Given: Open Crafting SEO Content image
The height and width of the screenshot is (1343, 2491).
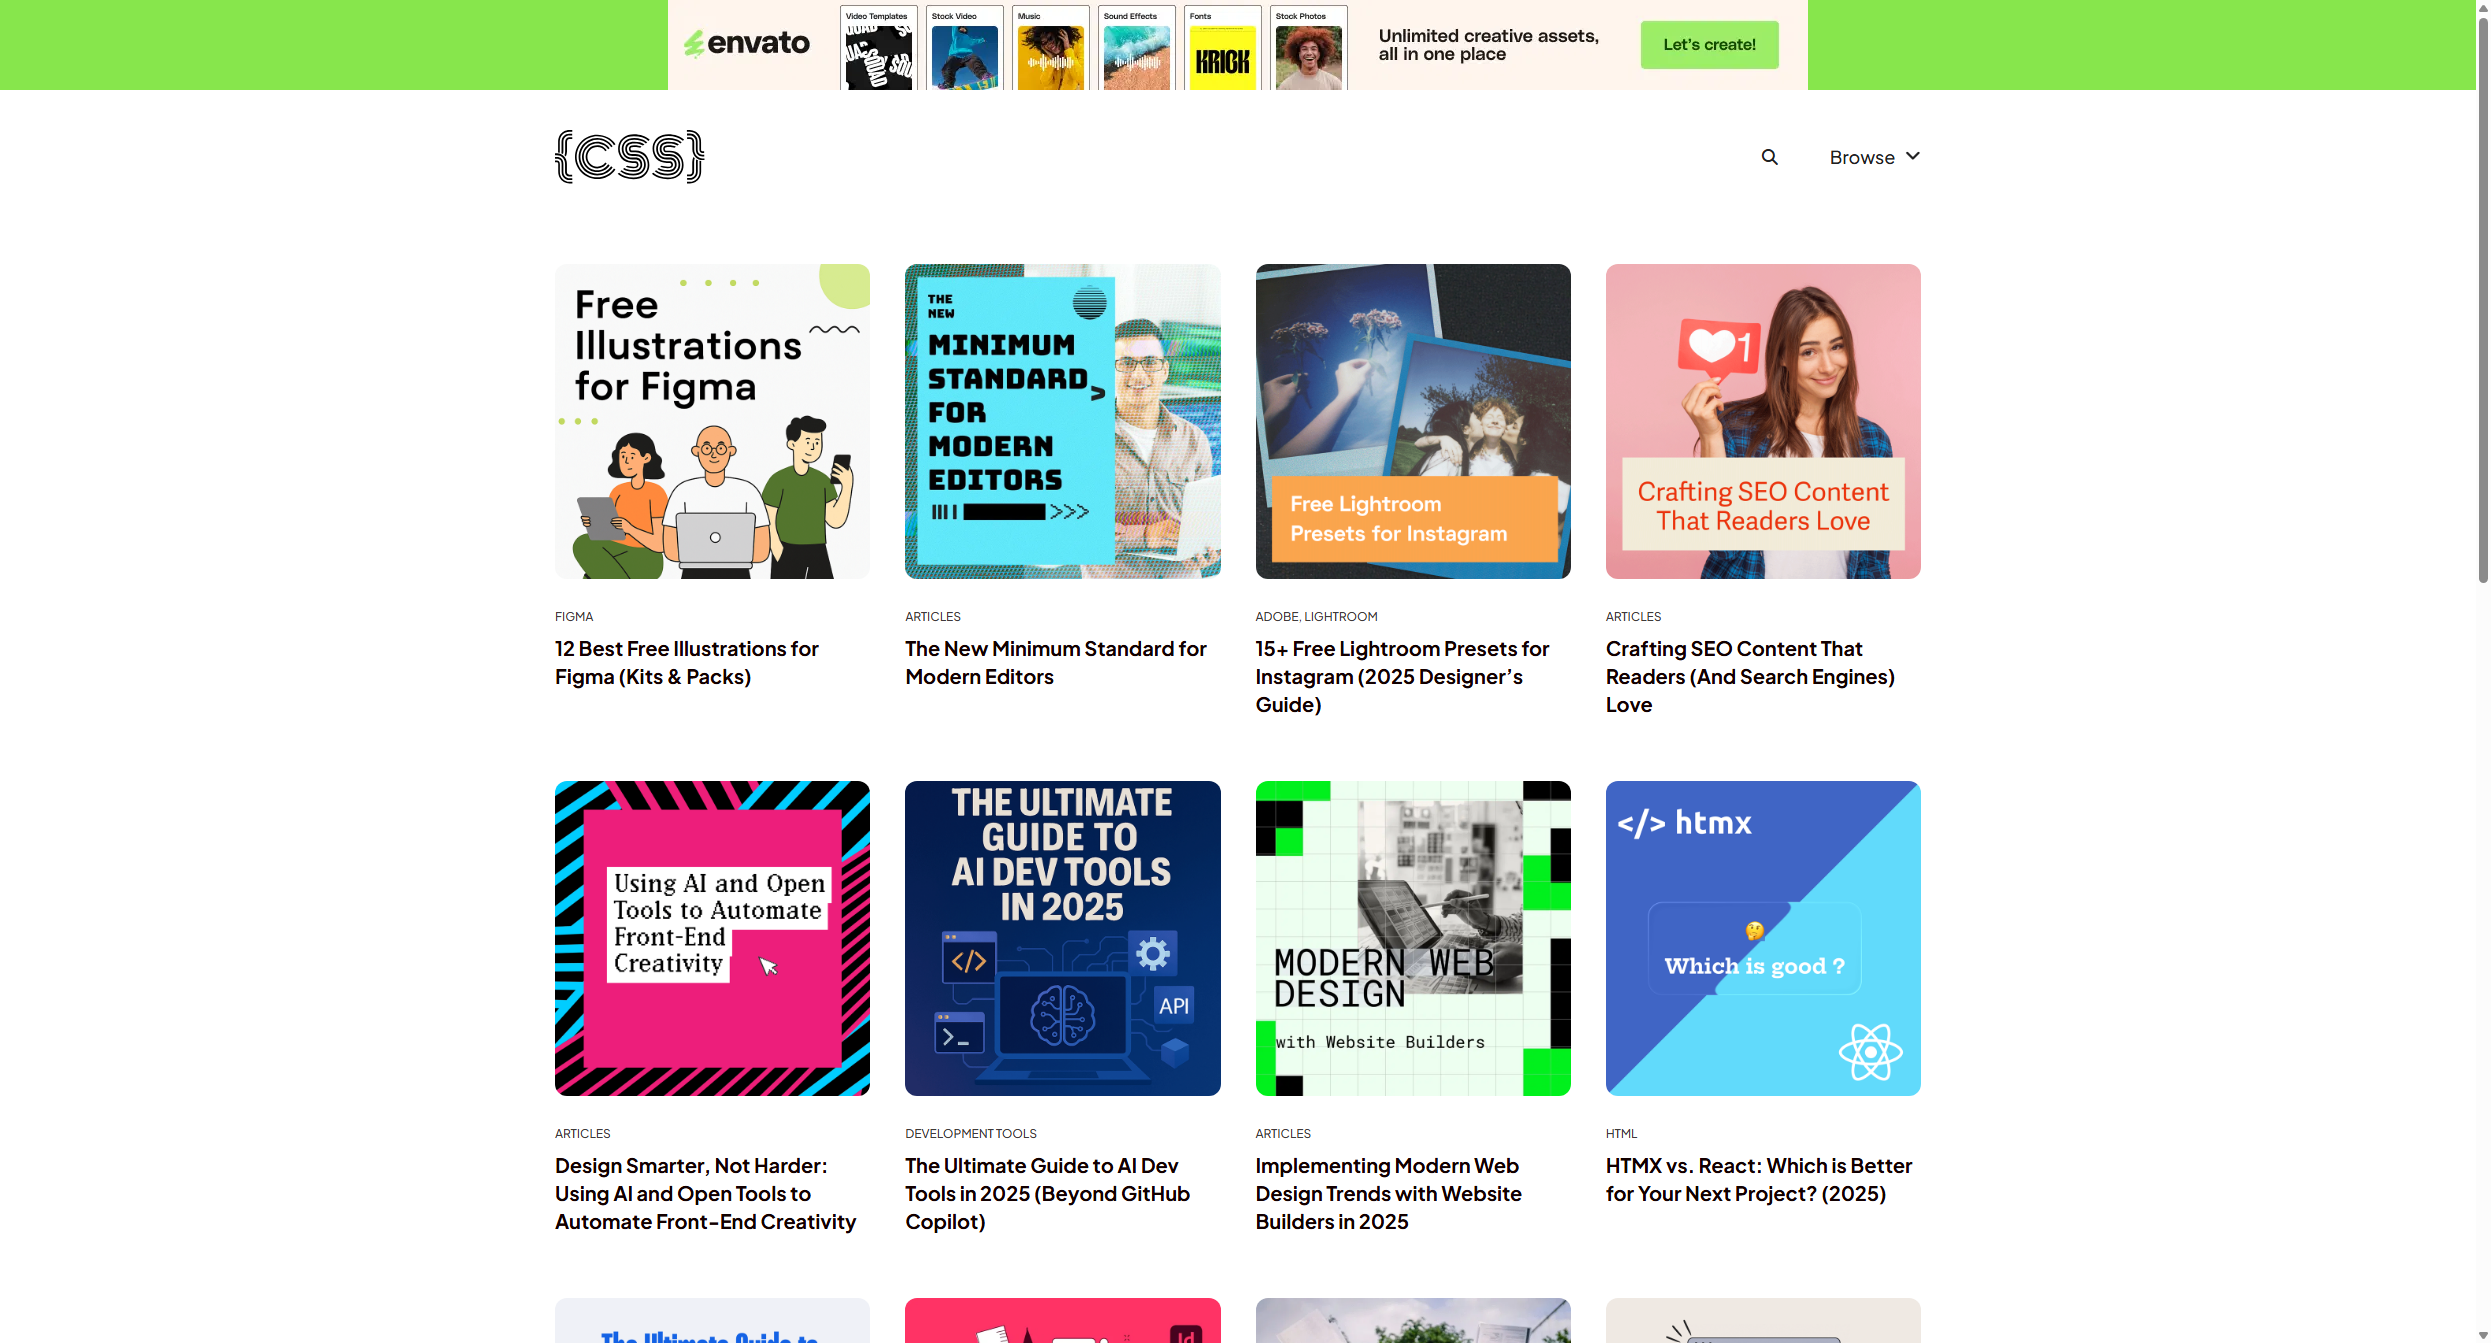Looking at the screenshot, I should [1762, 421].
